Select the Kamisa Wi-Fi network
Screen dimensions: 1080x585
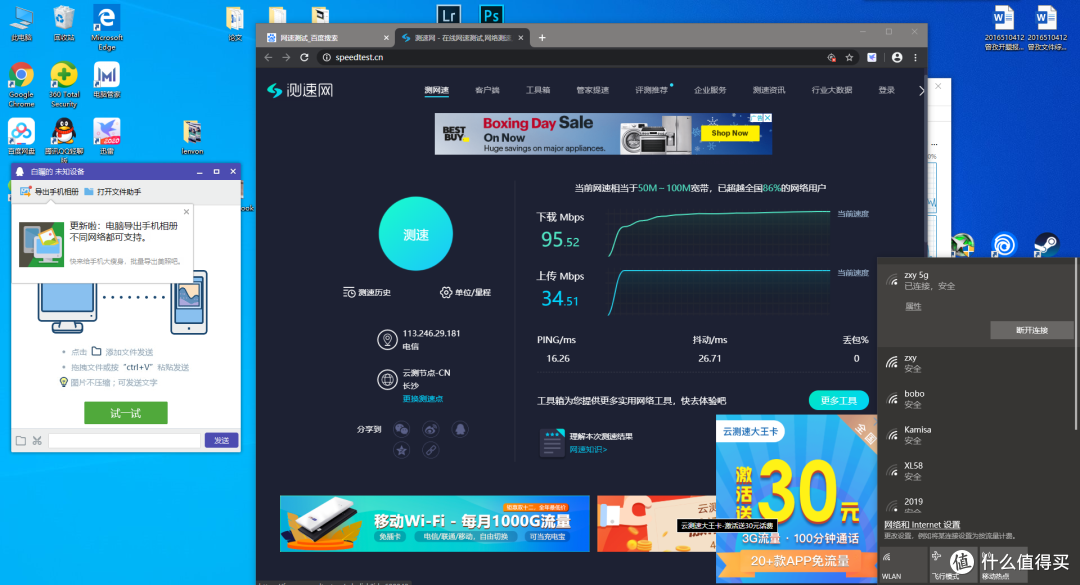pyautogui.click(x=977, y=435)
